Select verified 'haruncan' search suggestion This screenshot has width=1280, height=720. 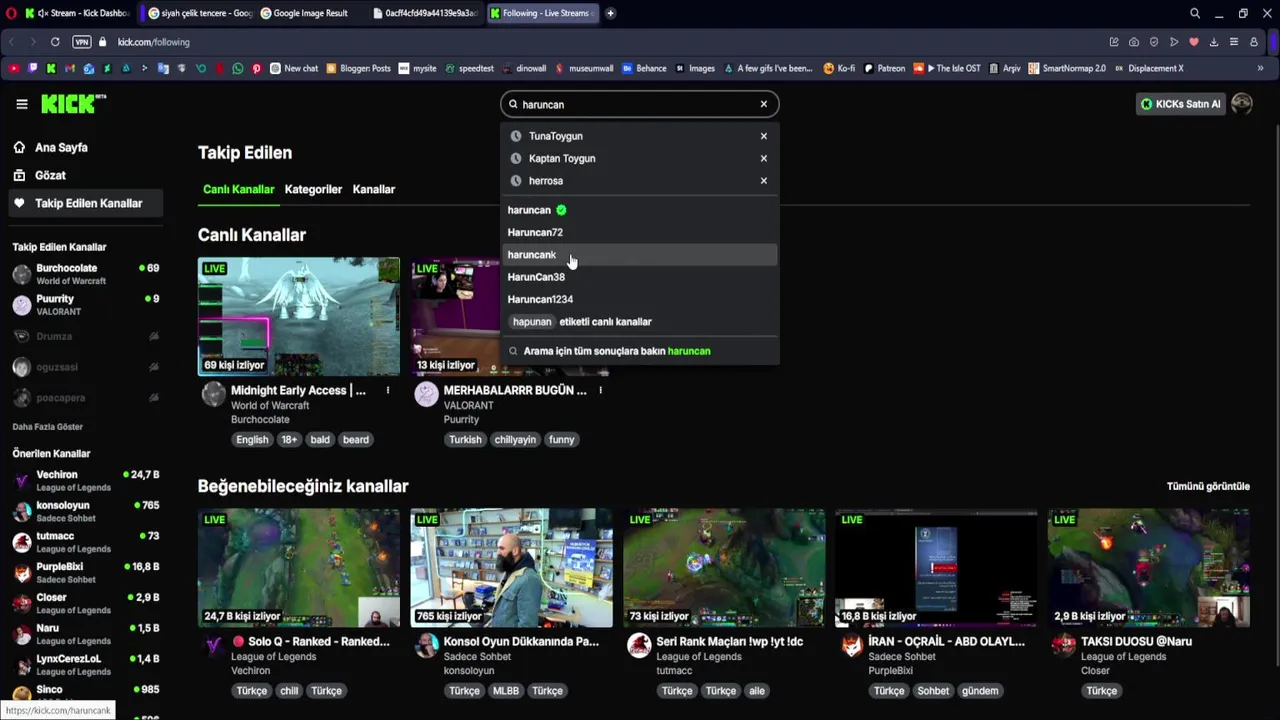click(x=639, y=210)
